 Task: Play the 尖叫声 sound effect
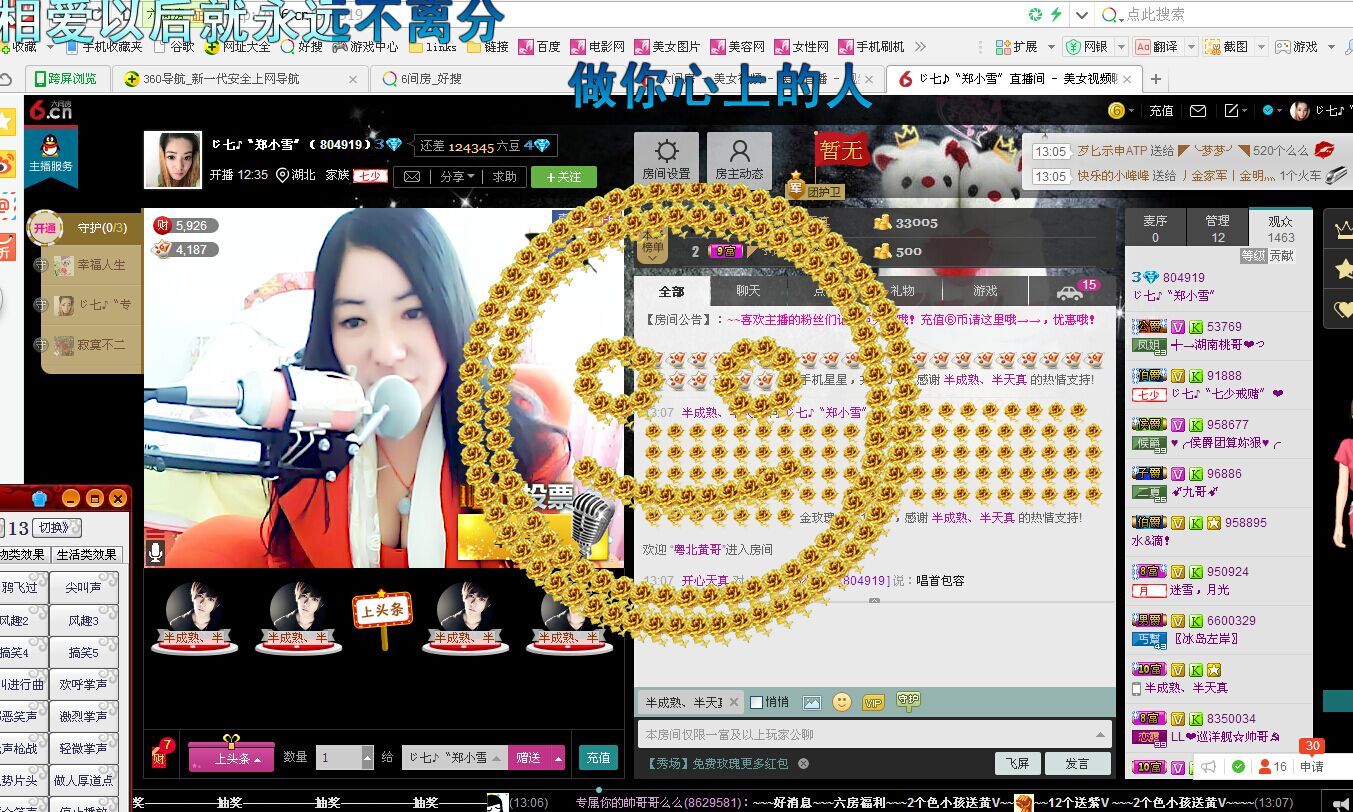(84, 588)
